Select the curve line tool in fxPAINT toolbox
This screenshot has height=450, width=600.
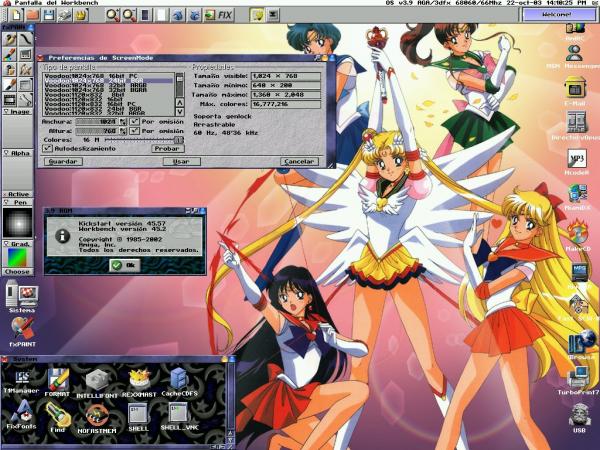(x=25, y=39)
